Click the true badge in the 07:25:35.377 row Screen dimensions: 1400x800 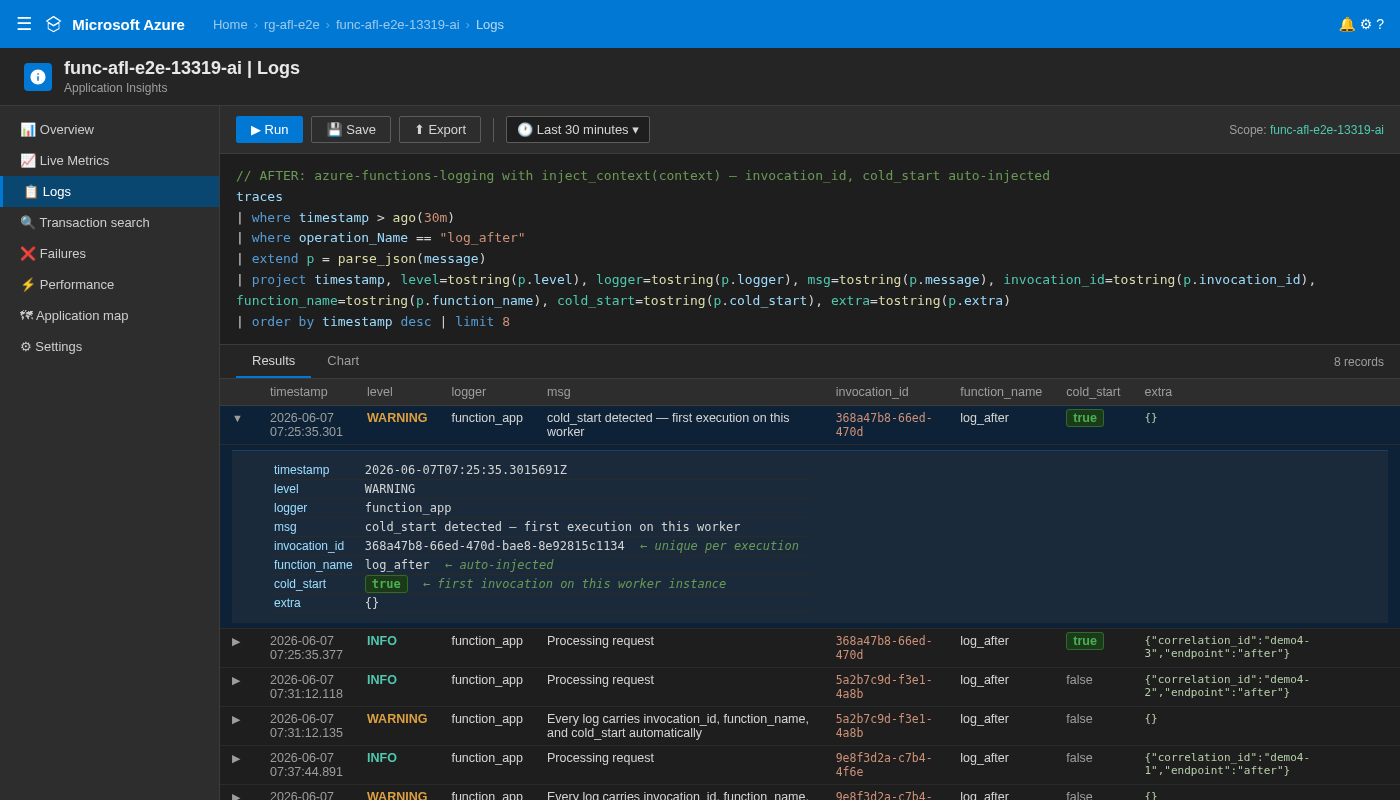1085,641
